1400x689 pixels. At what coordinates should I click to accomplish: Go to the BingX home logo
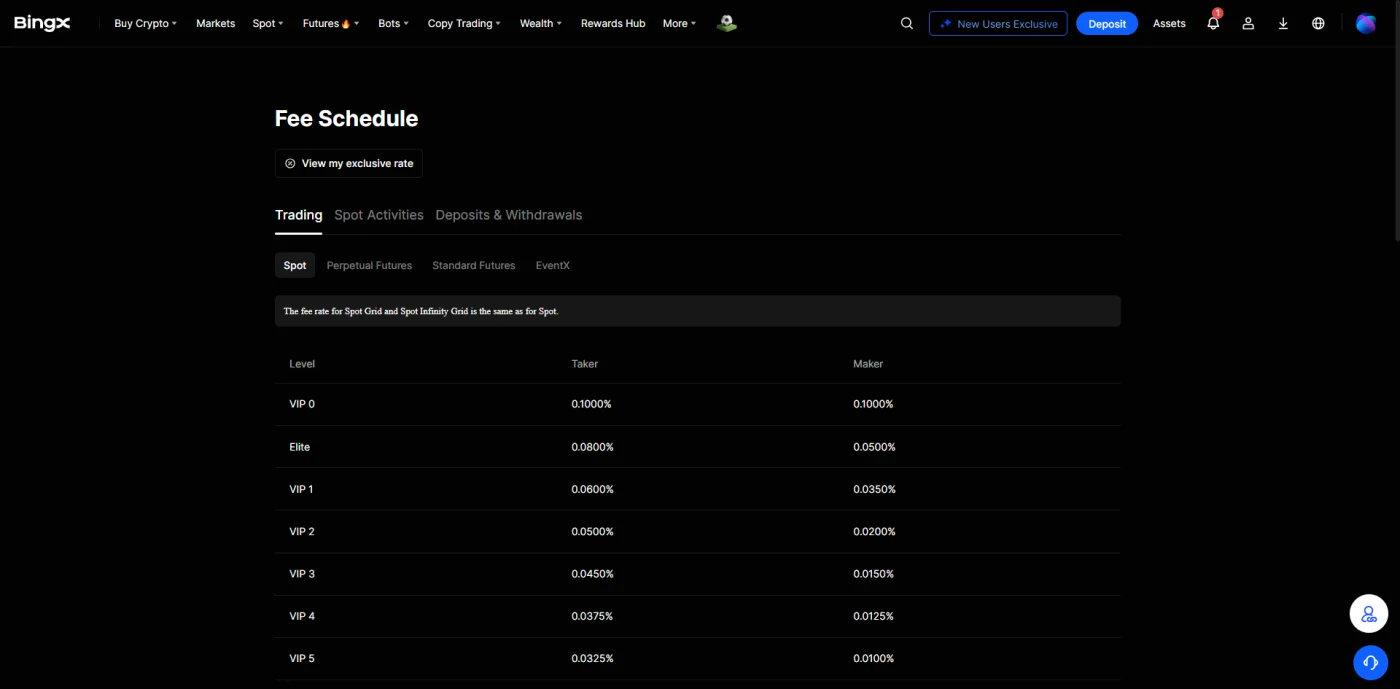[x=42, y=23]
